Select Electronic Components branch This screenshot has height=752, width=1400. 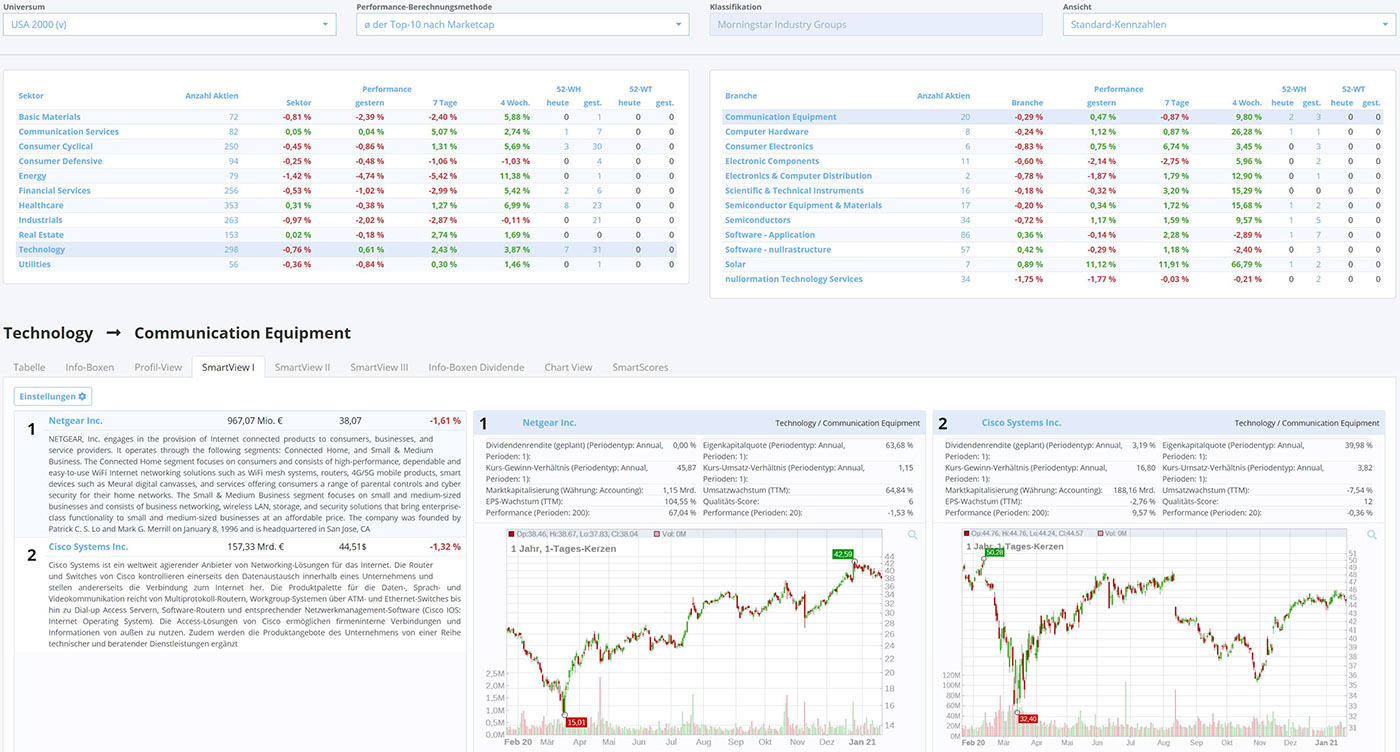(x=772, y=161)
